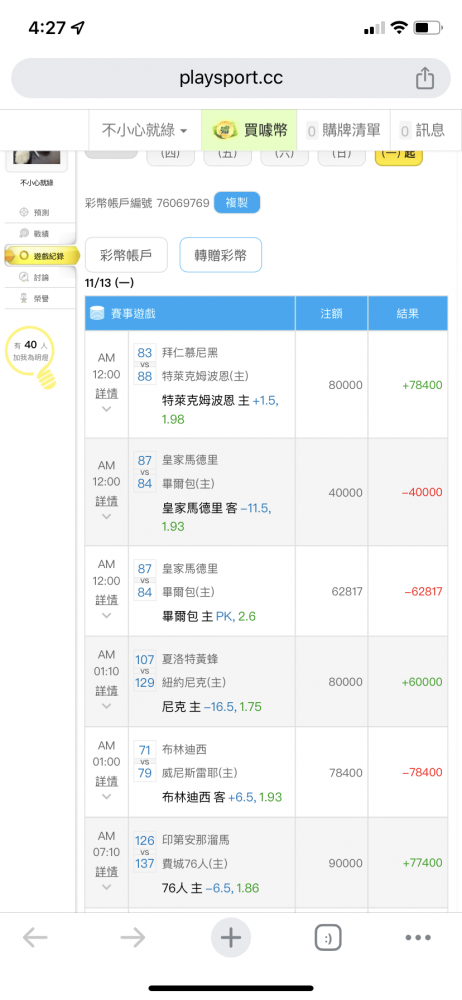The width and height of the screenshot is (462, 1000).
Task: Open the 不小心就綠 user dropdown
Action: [144, 131]
